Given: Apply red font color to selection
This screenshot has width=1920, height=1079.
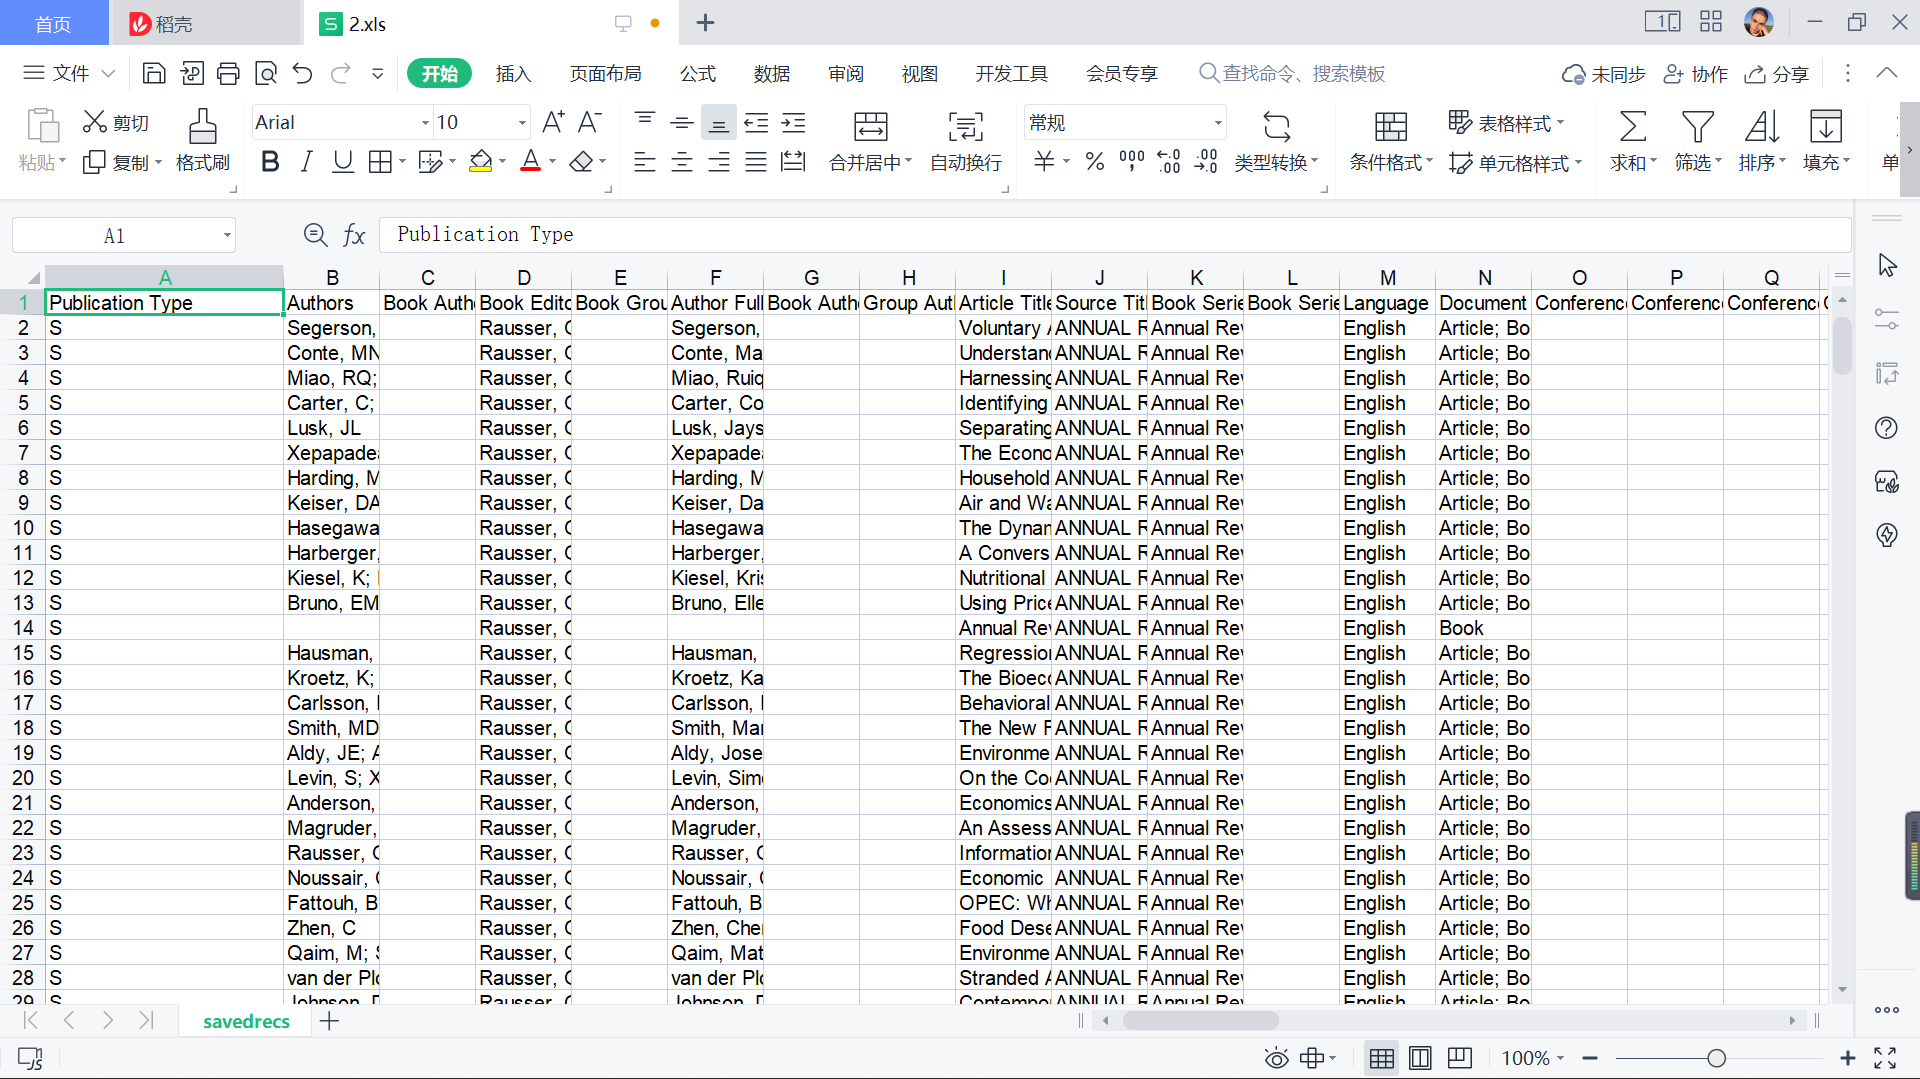Looking at the screenshot, I should pyautogui.click(x=531, y=161).
